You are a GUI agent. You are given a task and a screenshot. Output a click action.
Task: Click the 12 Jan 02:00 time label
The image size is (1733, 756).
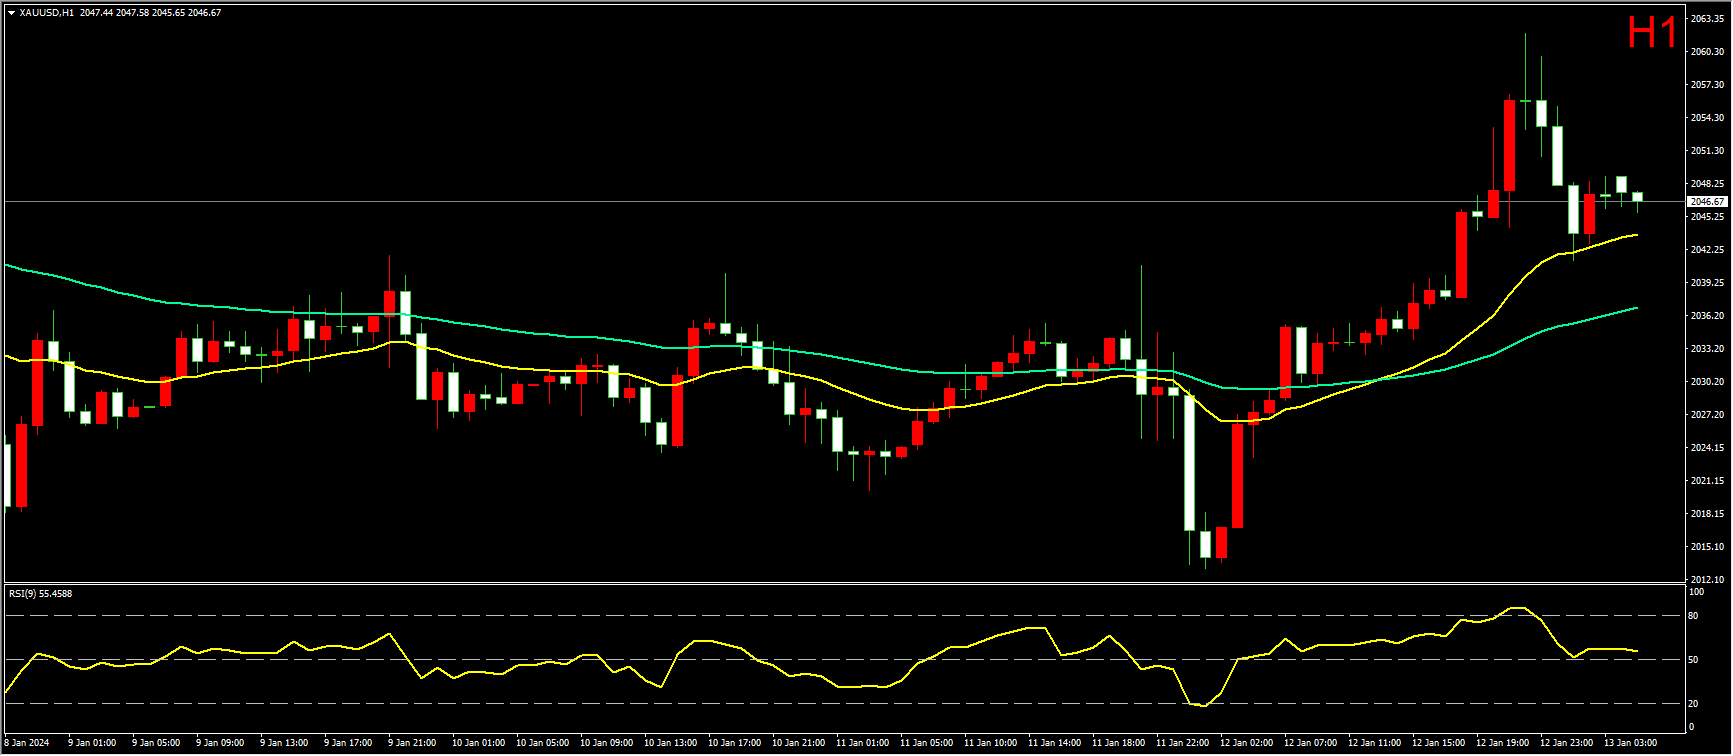[1246, 743]
